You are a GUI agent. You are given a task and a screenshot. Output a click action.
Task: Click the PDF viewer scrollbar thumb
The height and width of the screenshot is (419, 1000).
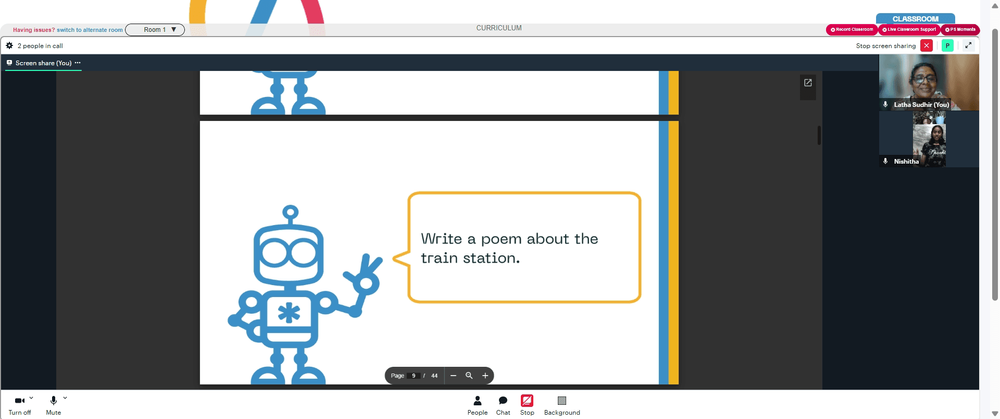click(x=819, y=135)
